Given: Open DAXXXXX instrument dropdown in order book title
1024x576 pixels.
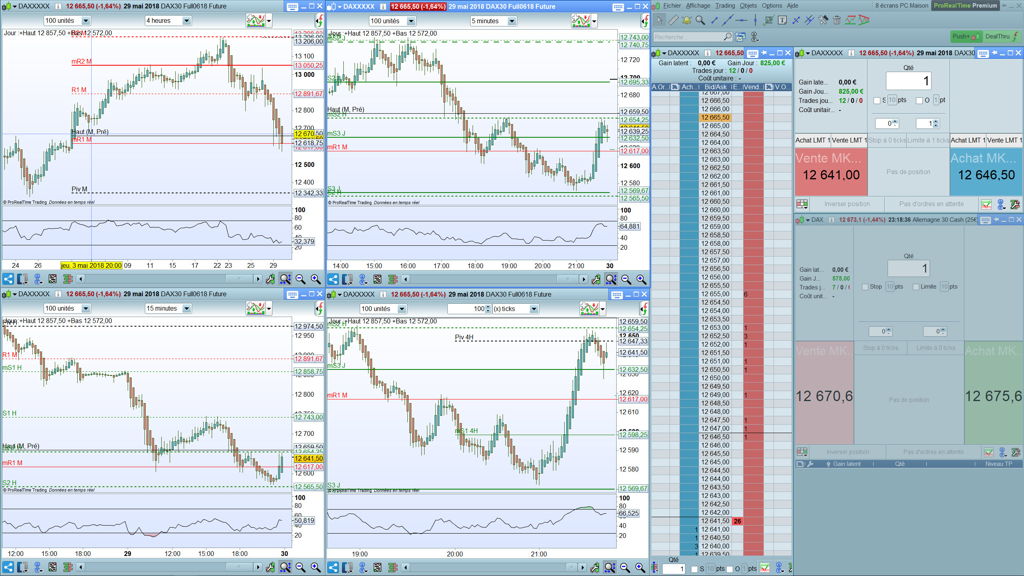Looking at the screenshot, I should pyautogui.click(x=664, y=53).
